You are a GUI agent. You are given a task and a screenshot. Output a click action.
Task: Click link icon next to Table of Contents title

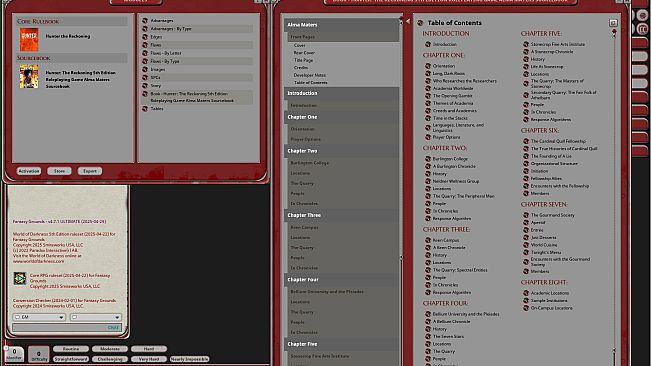(420, 23)
